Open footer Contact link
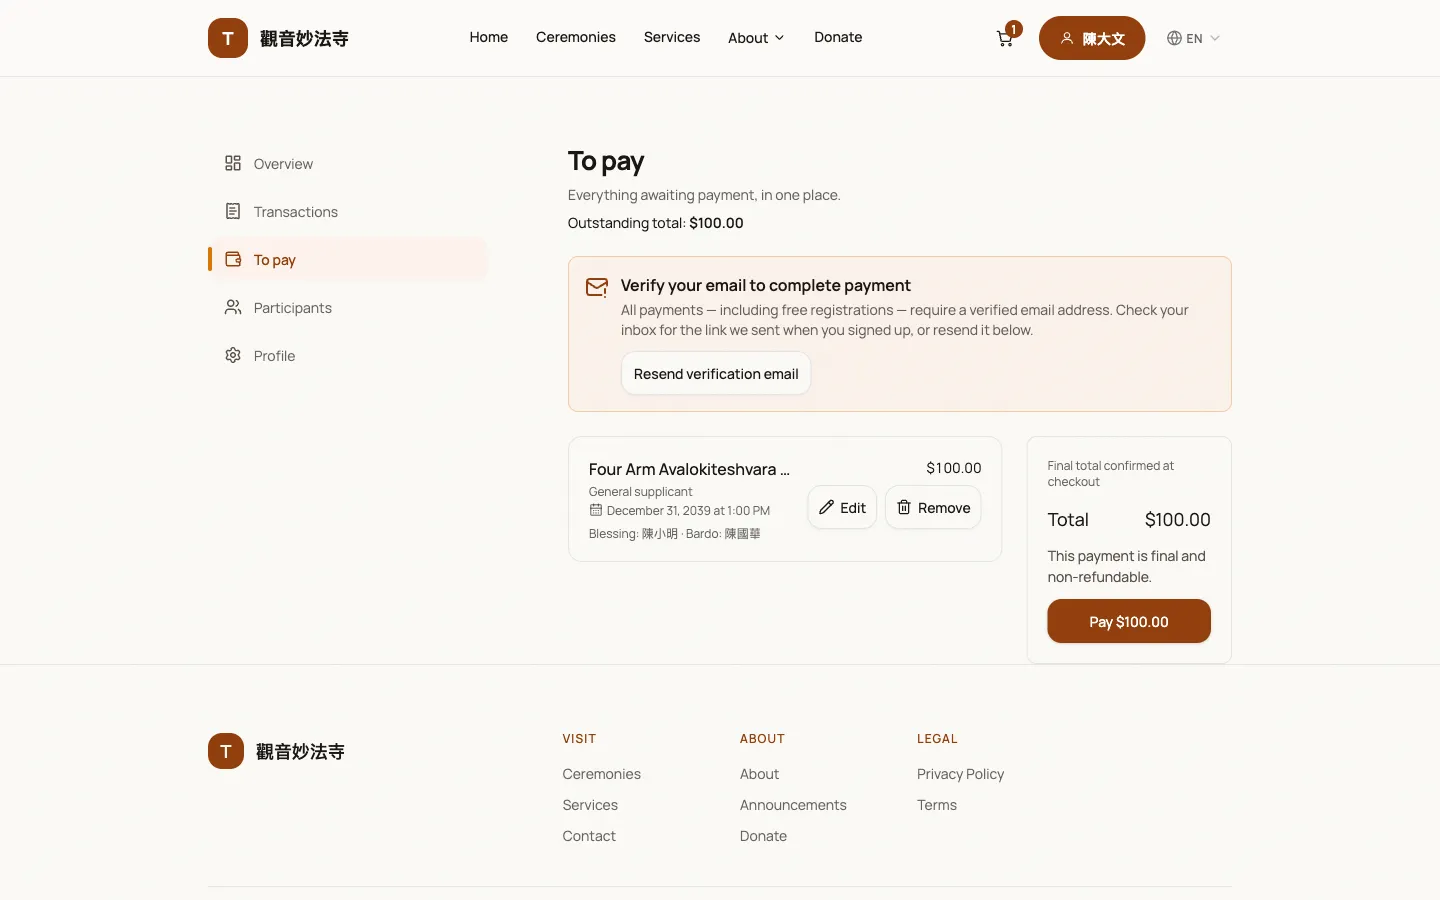The width and height of the screenshot is (1440, 900). (589, 836)
